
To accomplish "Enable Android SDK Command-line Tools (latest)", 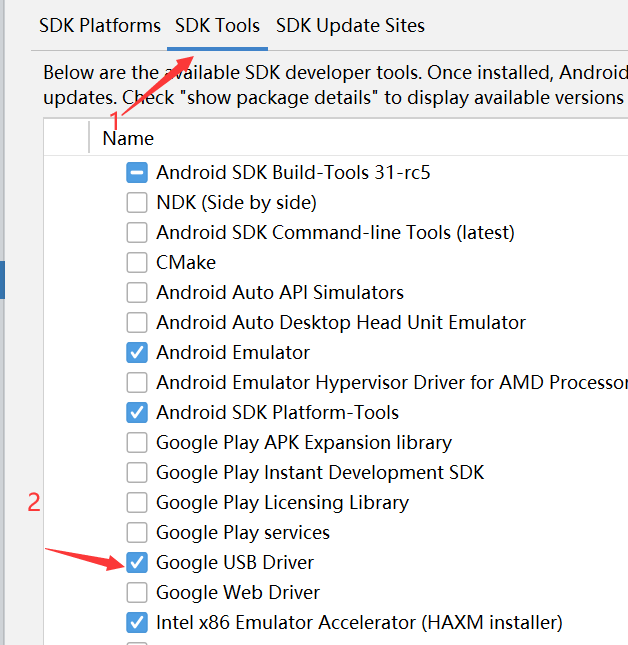I will click(x=137, y=232).
